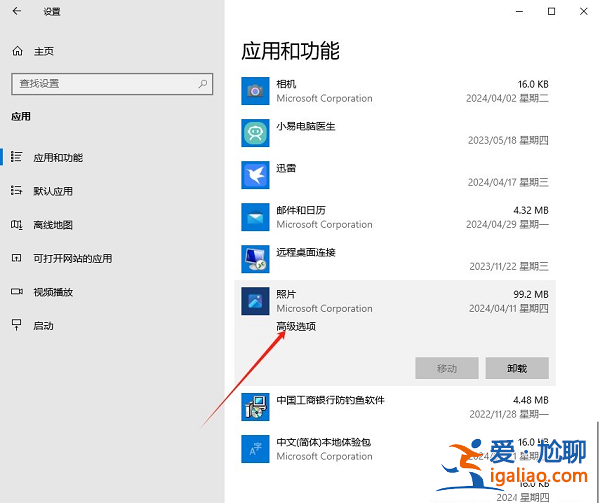Open 启动 in the sidebar
600x503 pixels.
click(x=43, y=326)
